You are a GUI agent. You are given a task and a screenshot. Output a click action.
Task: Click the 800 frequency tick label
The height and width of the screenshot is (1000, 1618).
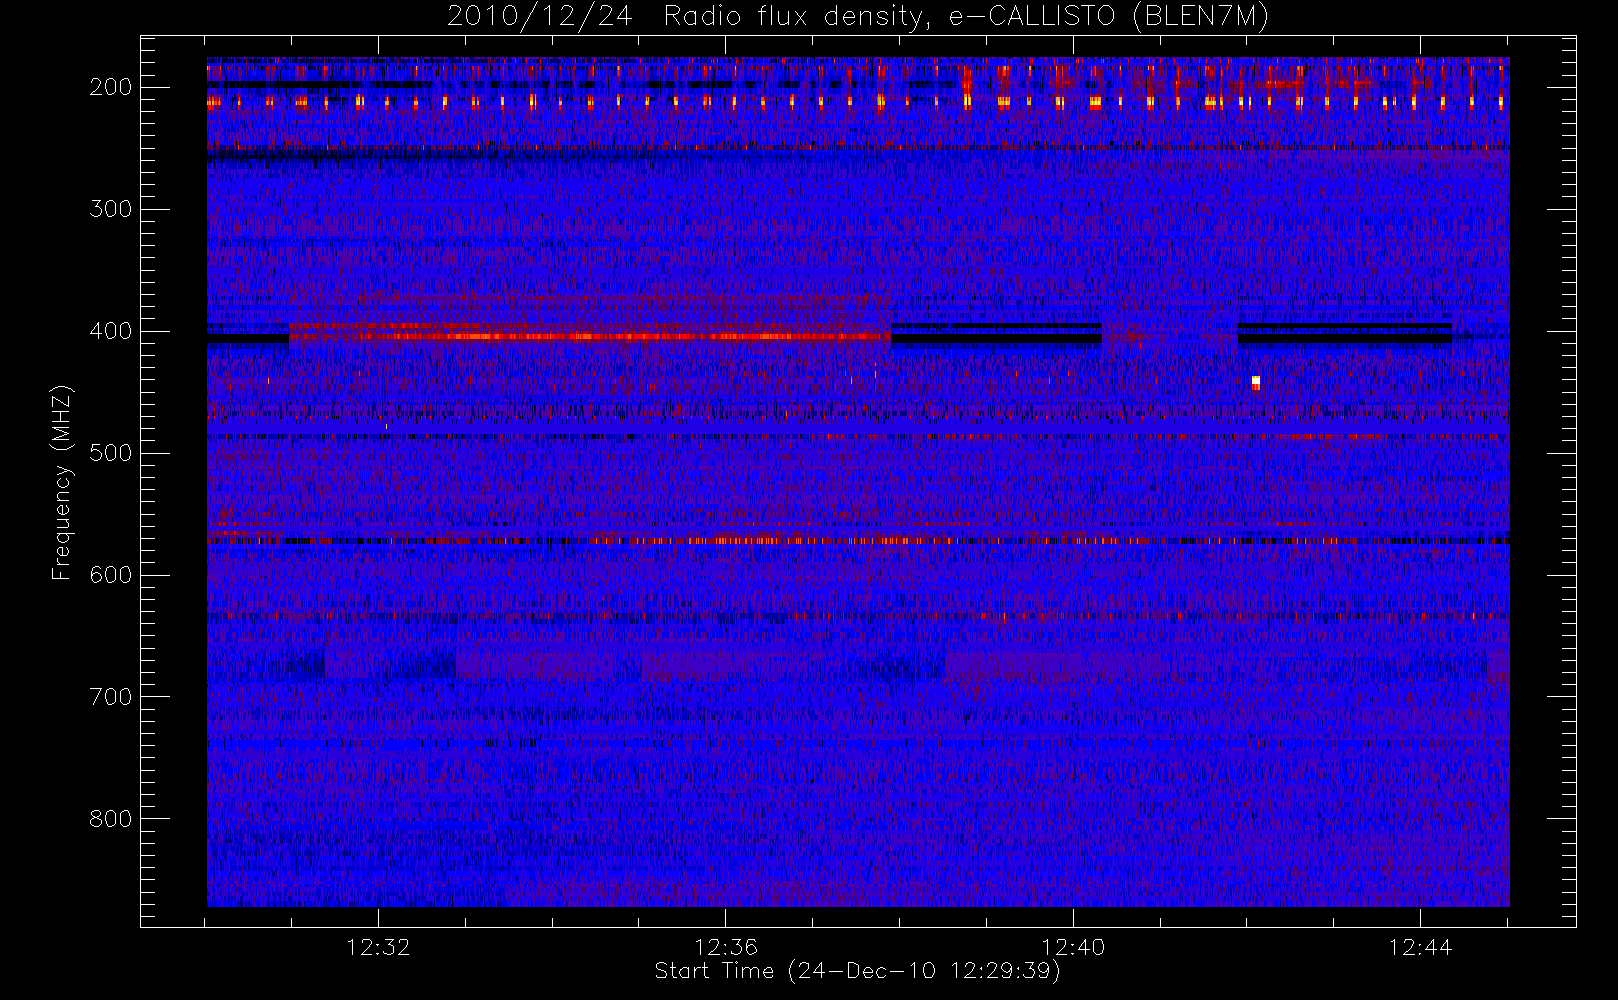pyautogui.click(x=111, y=819)
